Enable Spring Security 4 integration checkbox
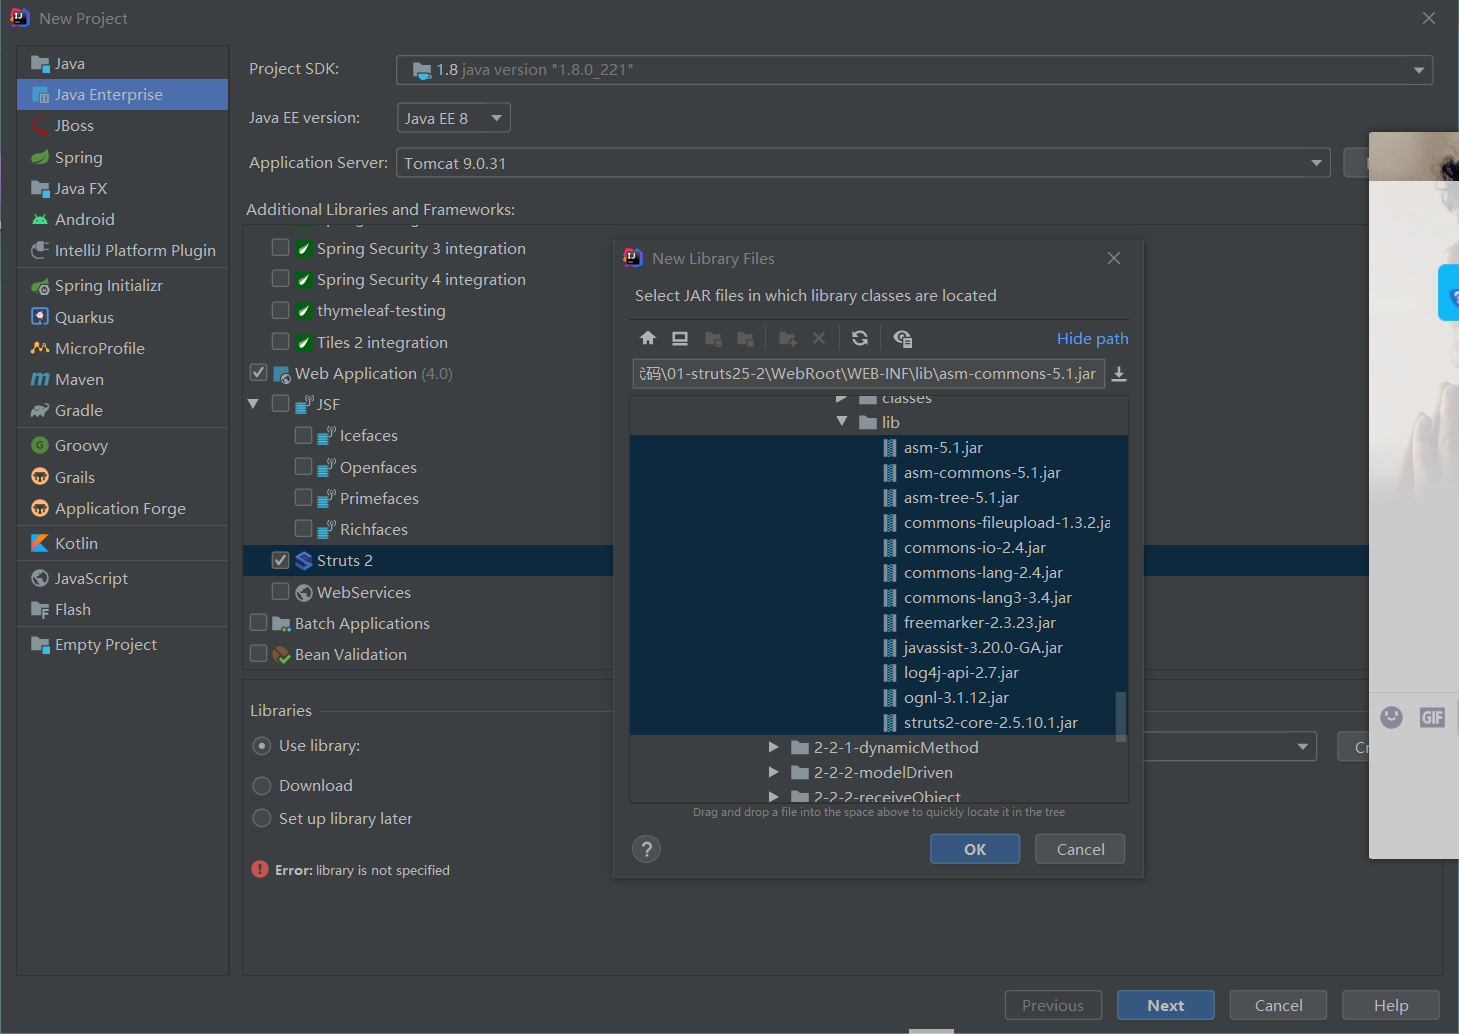Image resolution: width=1459 pixels, height=1034 pixels. tap(280, 278)
